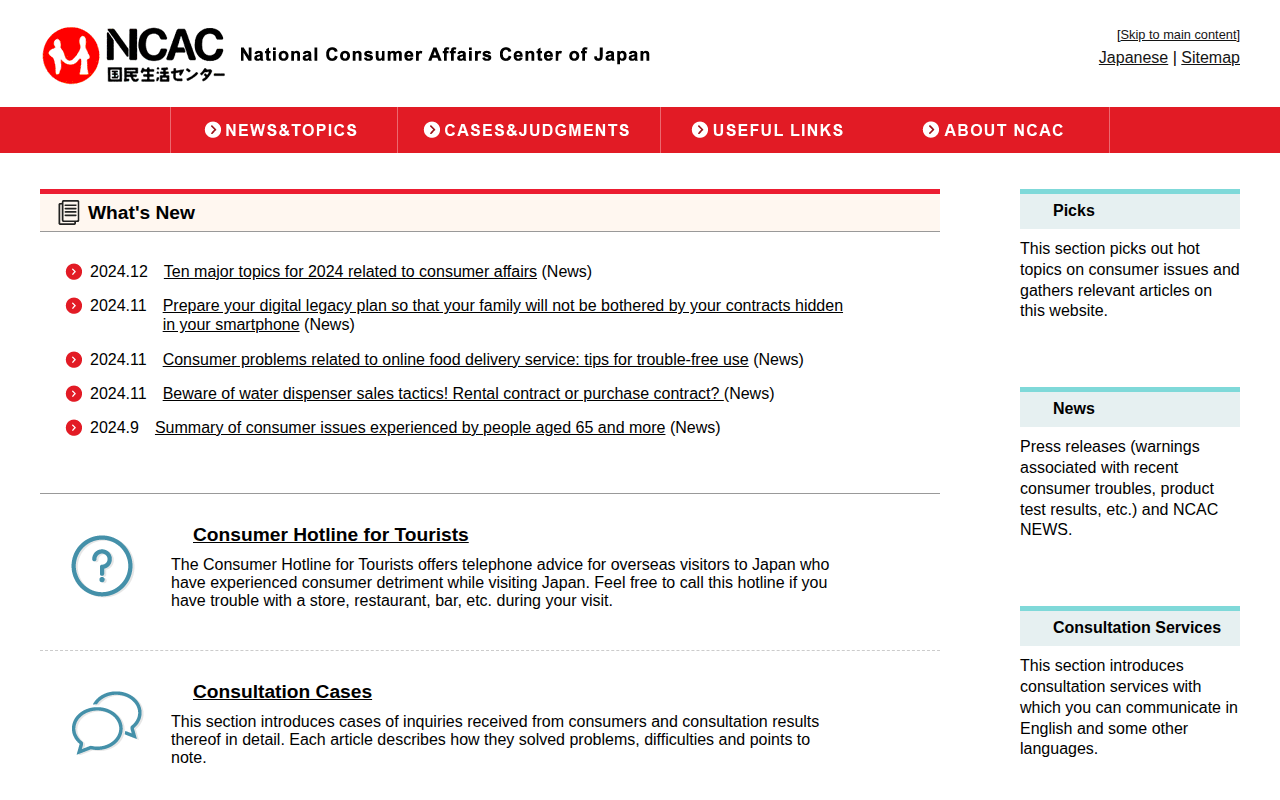Click the National Consumer Affairs Center of Japan title

[445, 55]
